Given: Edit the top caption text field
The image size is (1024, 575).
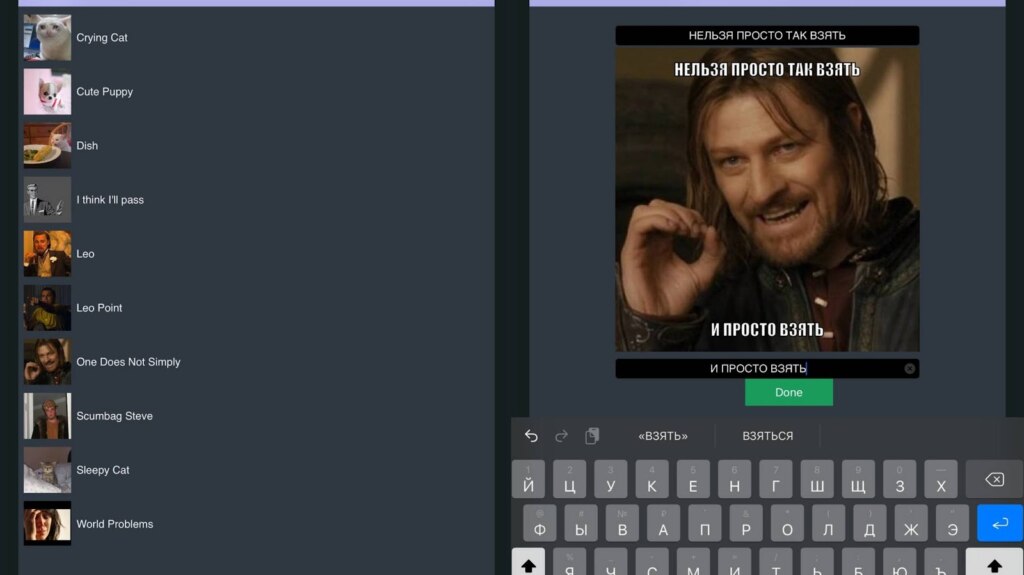Looking at the screenshot, I should (767, 35).
